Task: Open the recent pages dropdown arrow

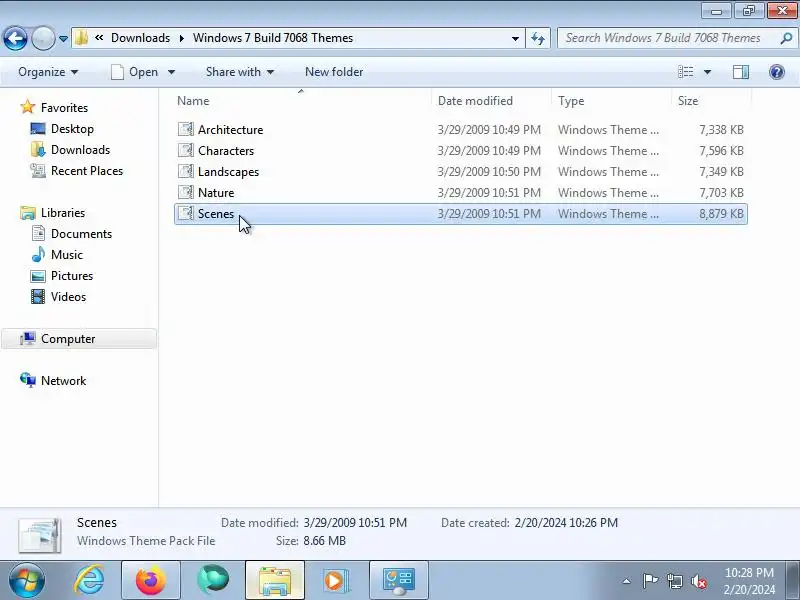Action: (x=63, y=38)
